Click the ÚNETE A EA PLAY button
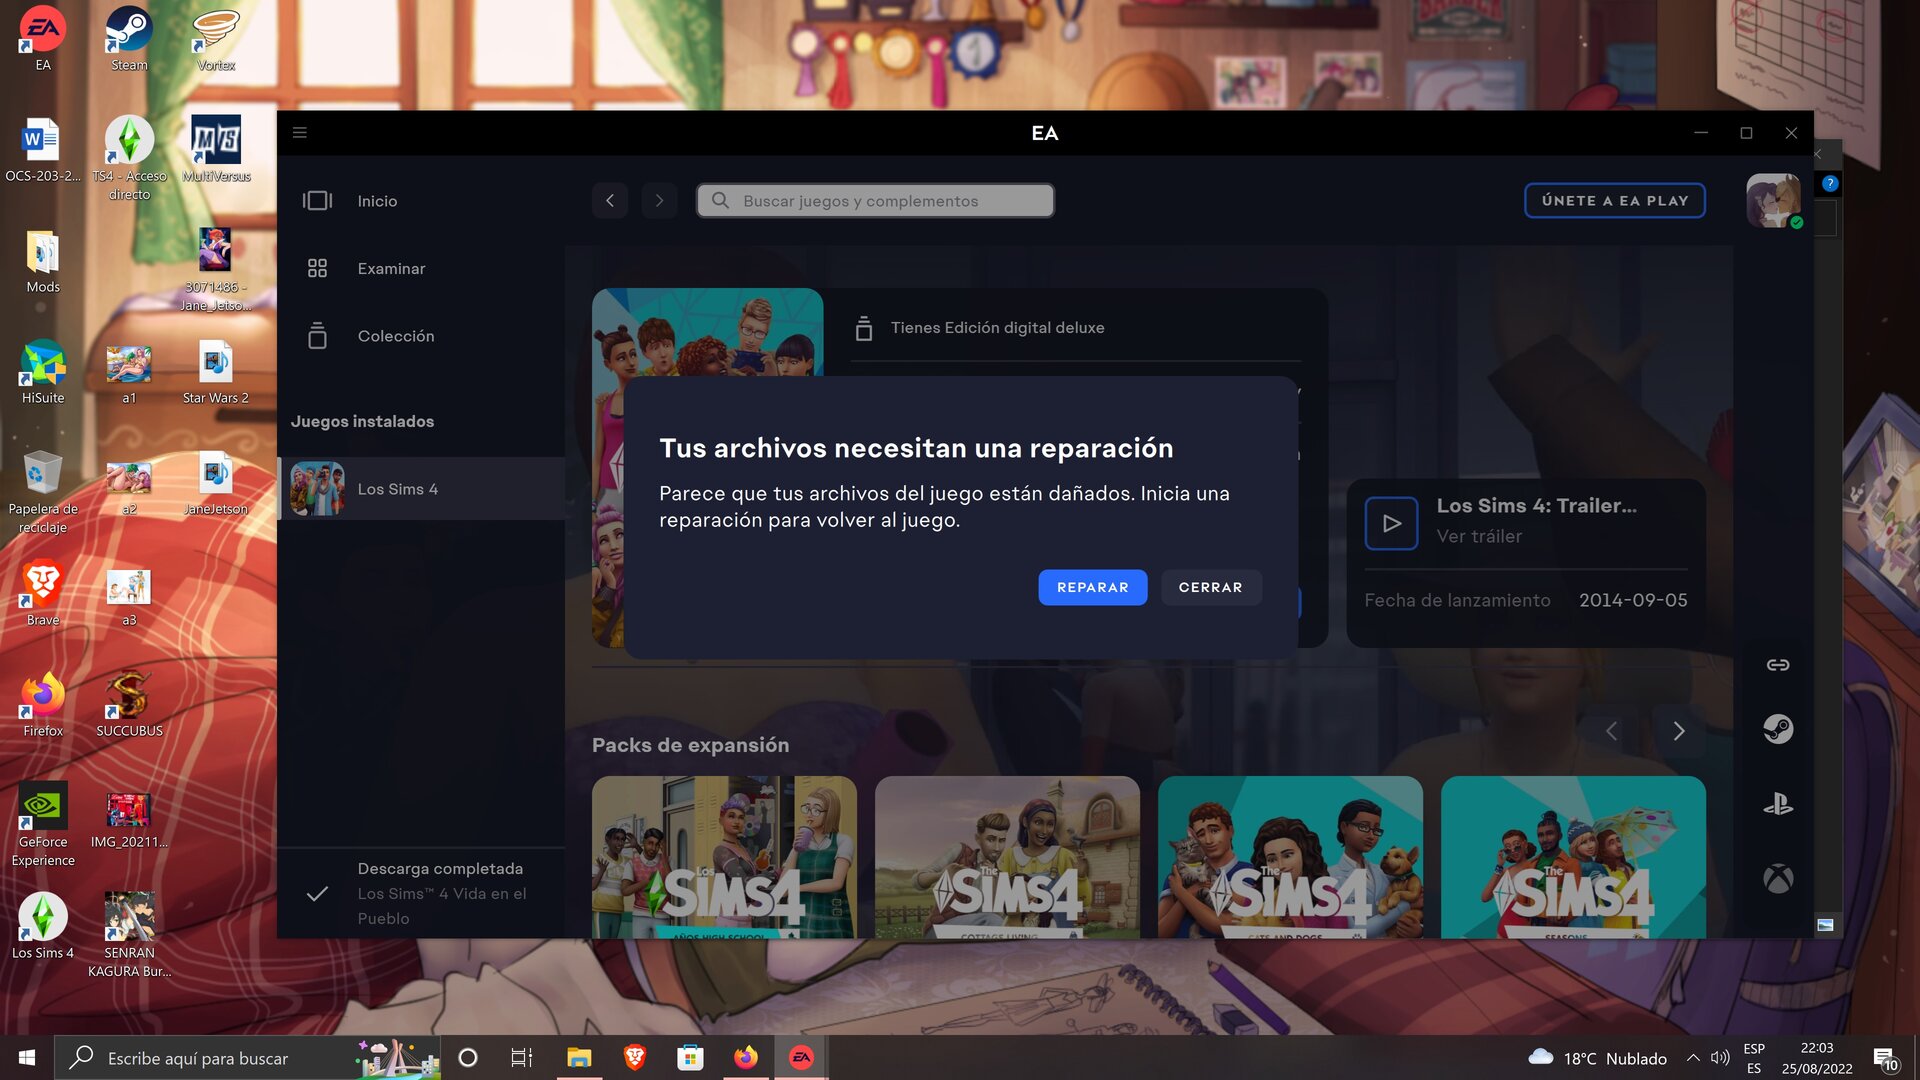 pos(1615,201)
